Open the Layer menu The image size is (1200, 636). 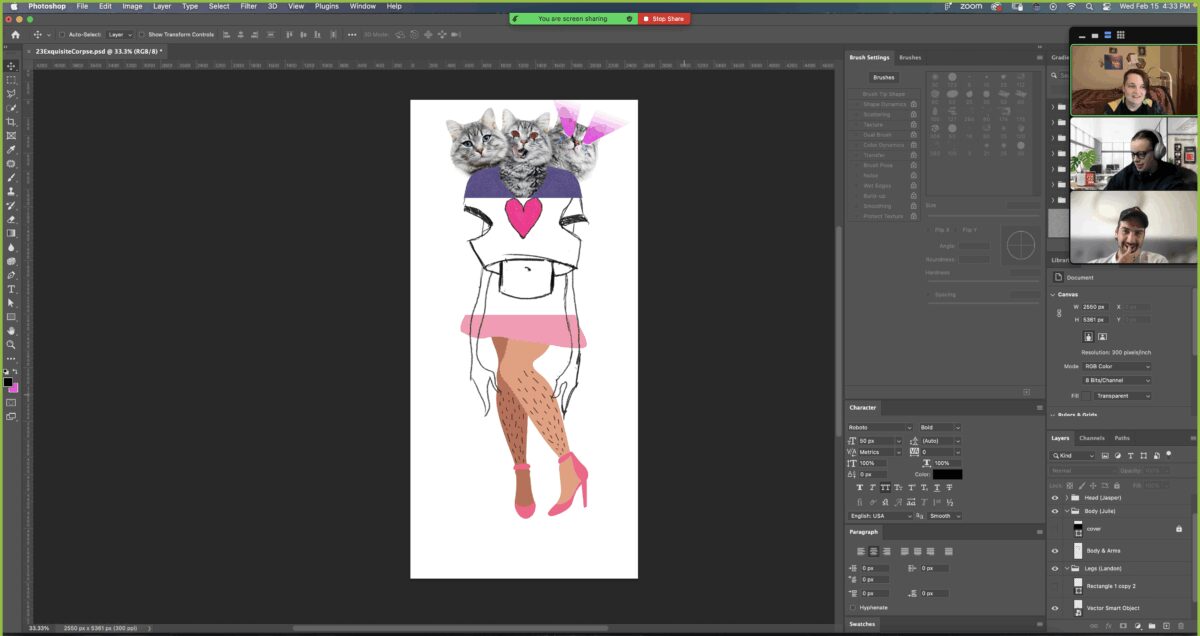click(x=162, y=6)
